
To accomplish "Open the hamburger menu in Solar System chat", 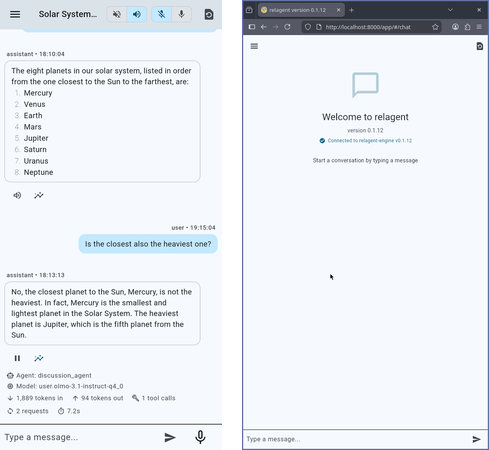I will pos(15,14).
